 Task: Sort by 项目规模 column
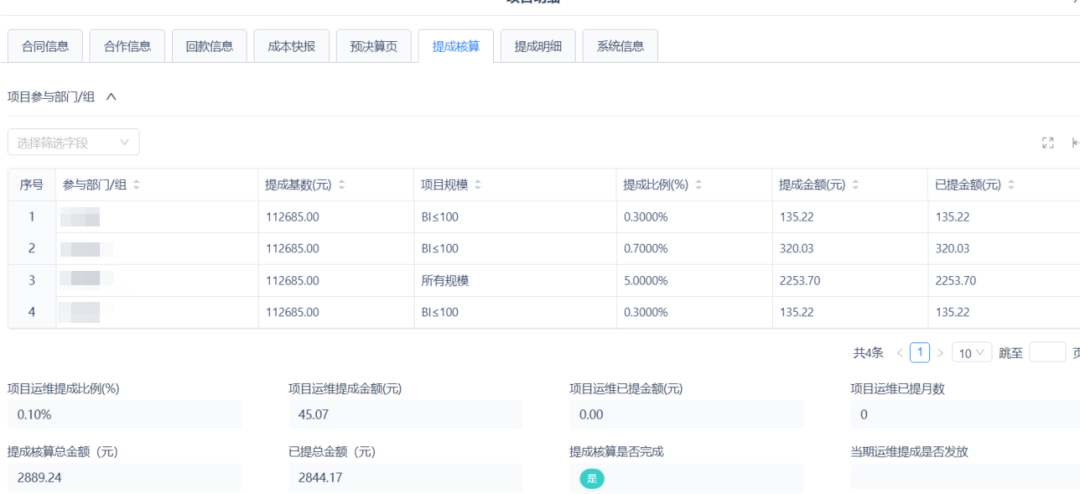tap(478, 185)
